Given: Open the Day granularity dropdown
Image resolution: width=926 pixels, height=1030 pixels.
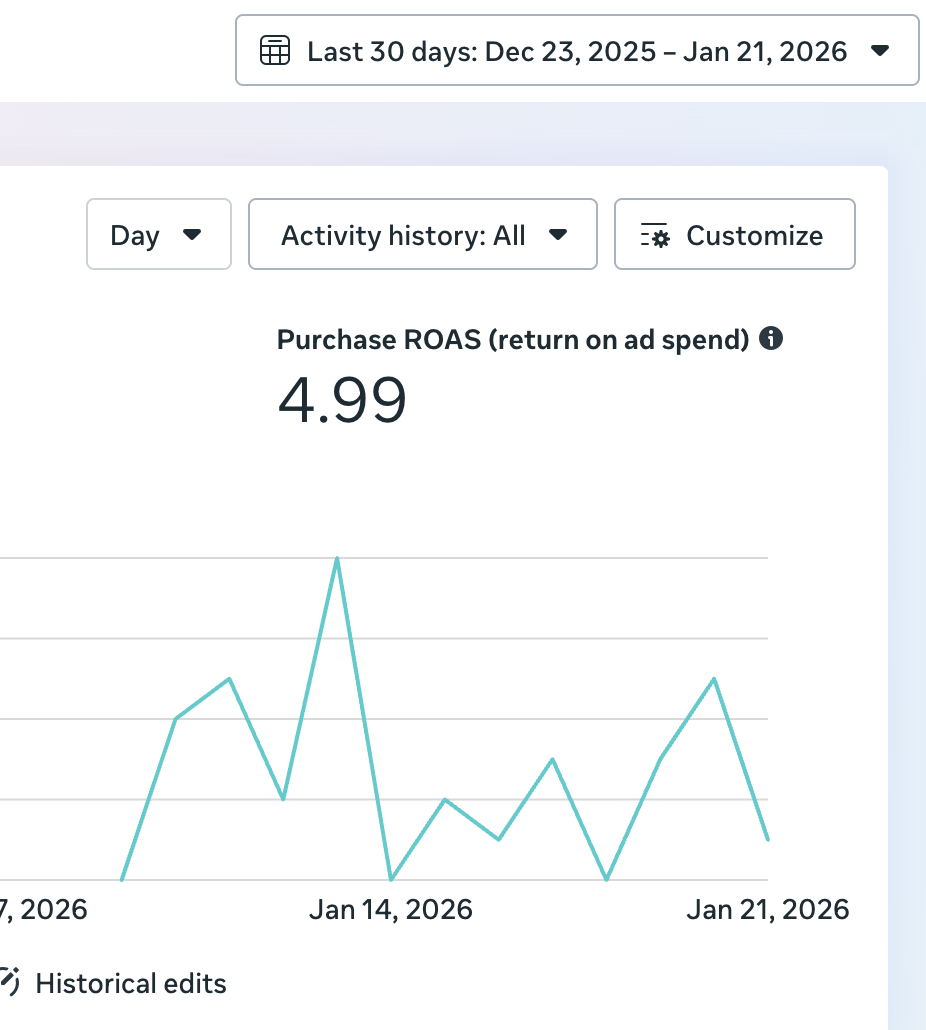Looking at the screenshot, I should coord(158,235).
